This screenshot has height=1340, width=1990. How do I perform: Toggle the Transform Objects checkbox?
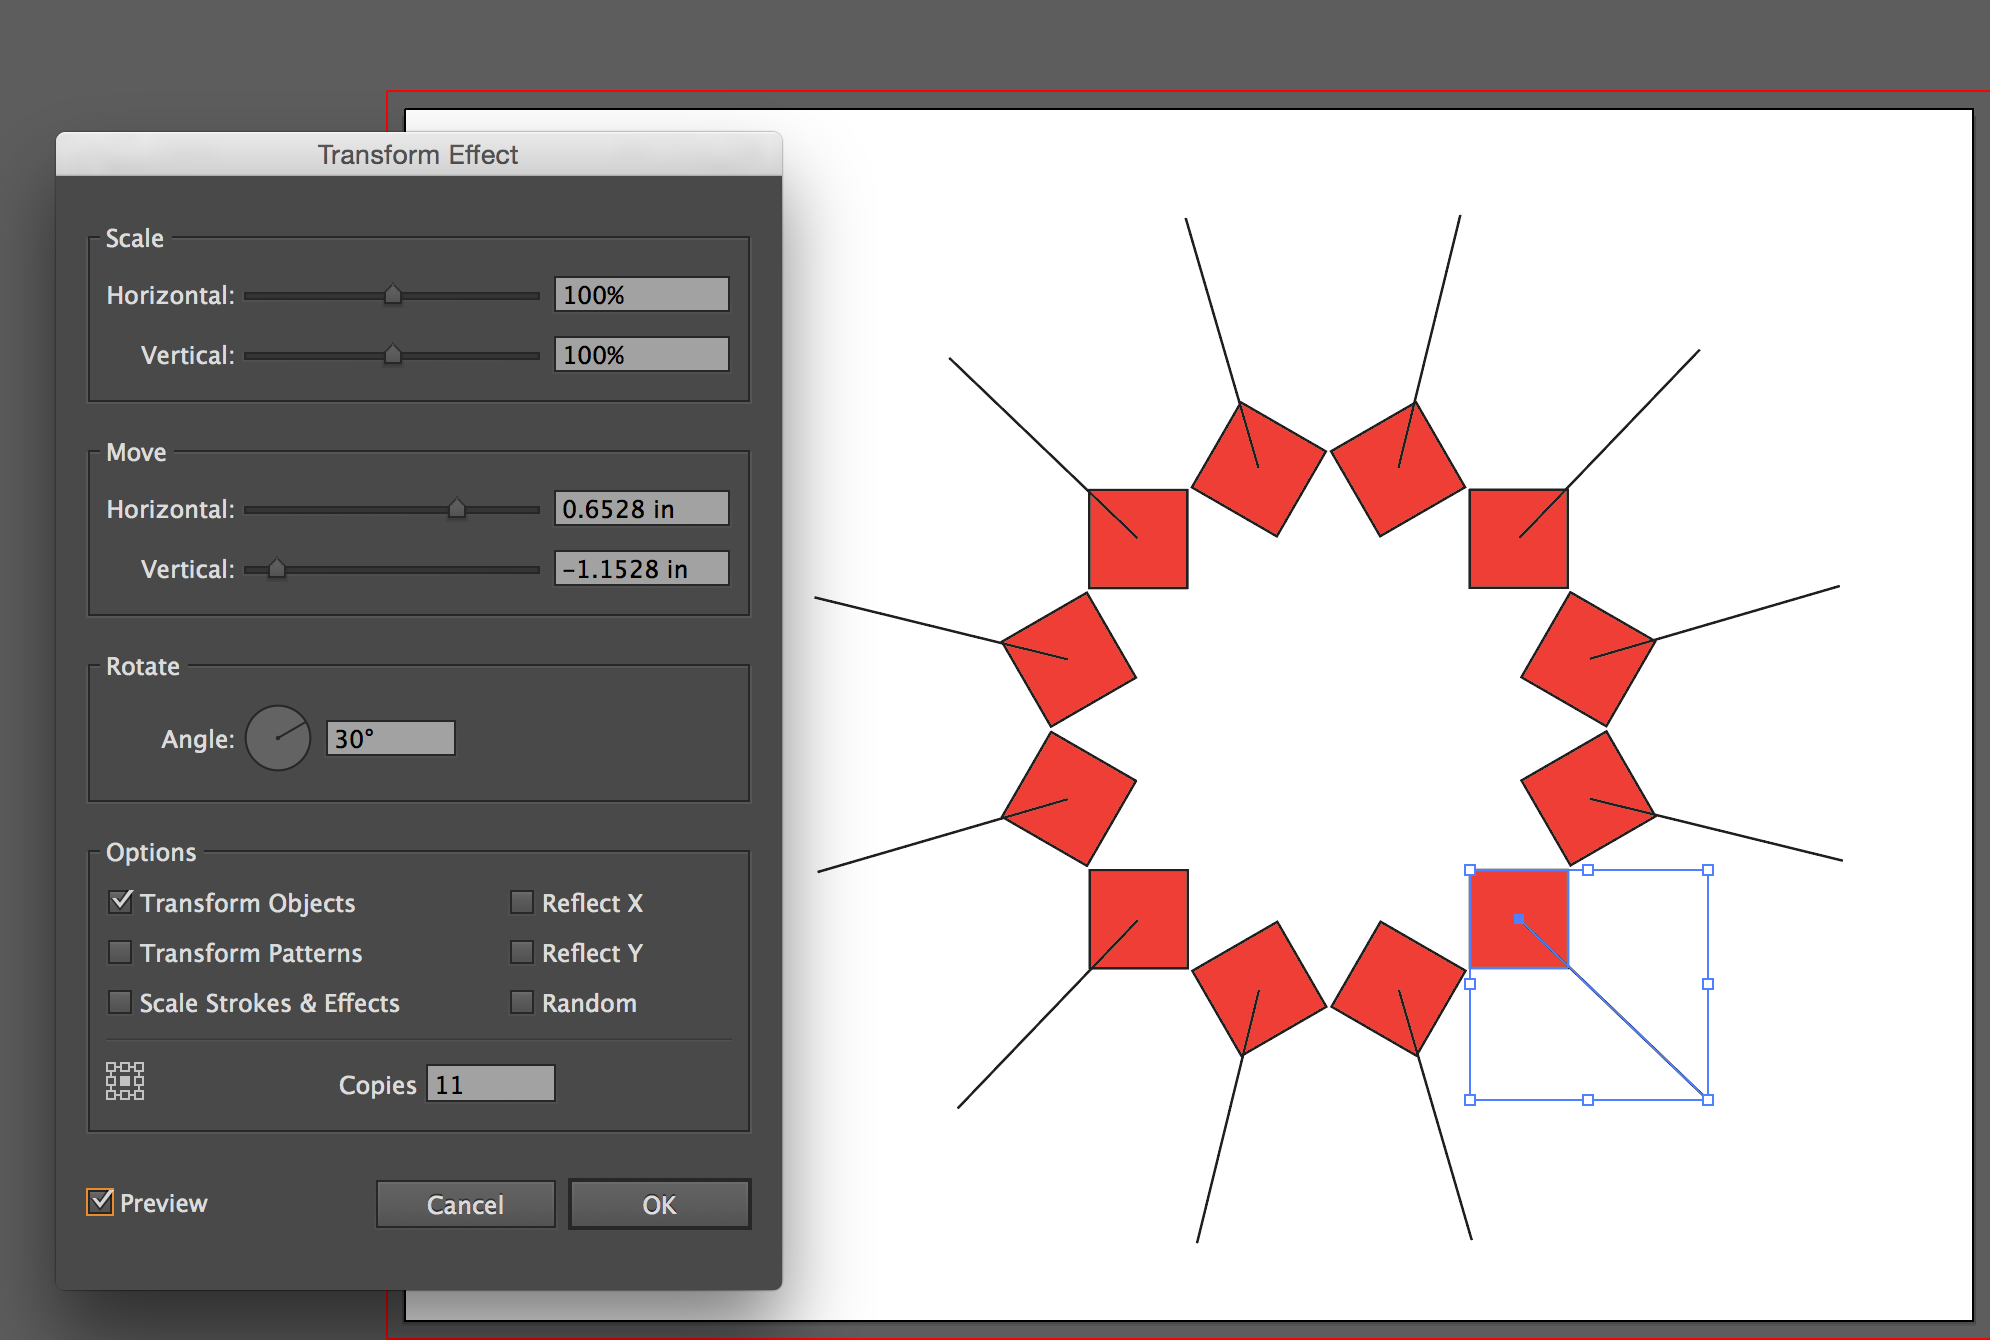click(121, 902)
